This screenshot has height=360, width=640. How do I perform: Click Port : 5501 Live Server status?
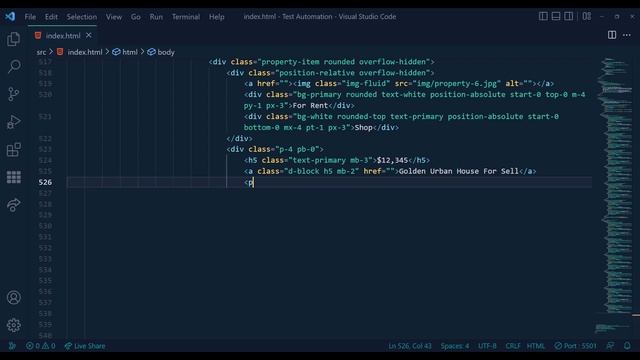(575, 346)
